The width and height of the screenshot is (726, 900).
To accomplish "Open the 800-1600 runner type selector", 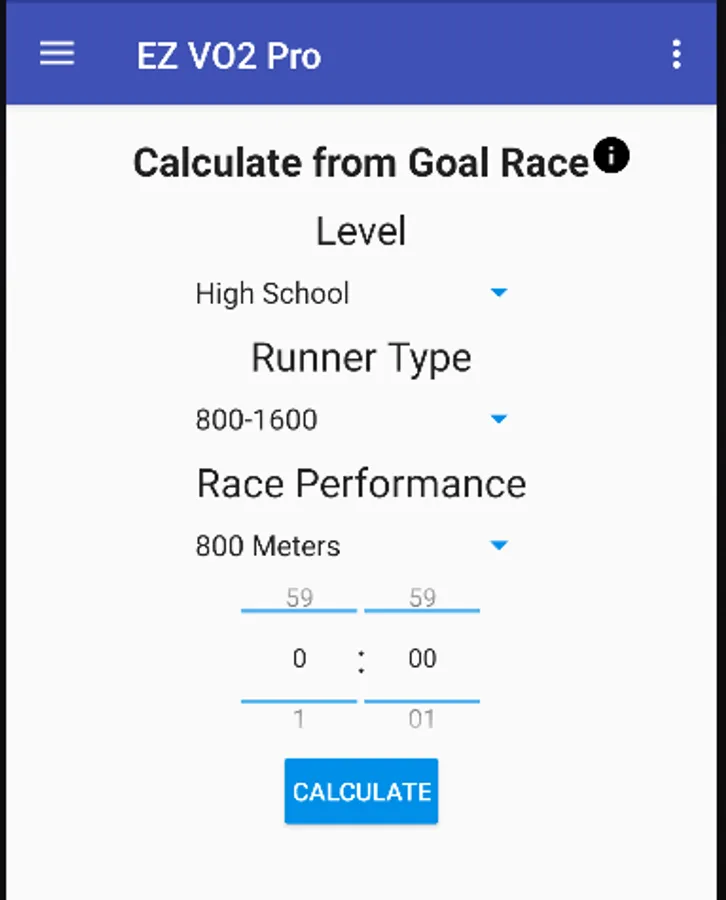I will point(257,420).
